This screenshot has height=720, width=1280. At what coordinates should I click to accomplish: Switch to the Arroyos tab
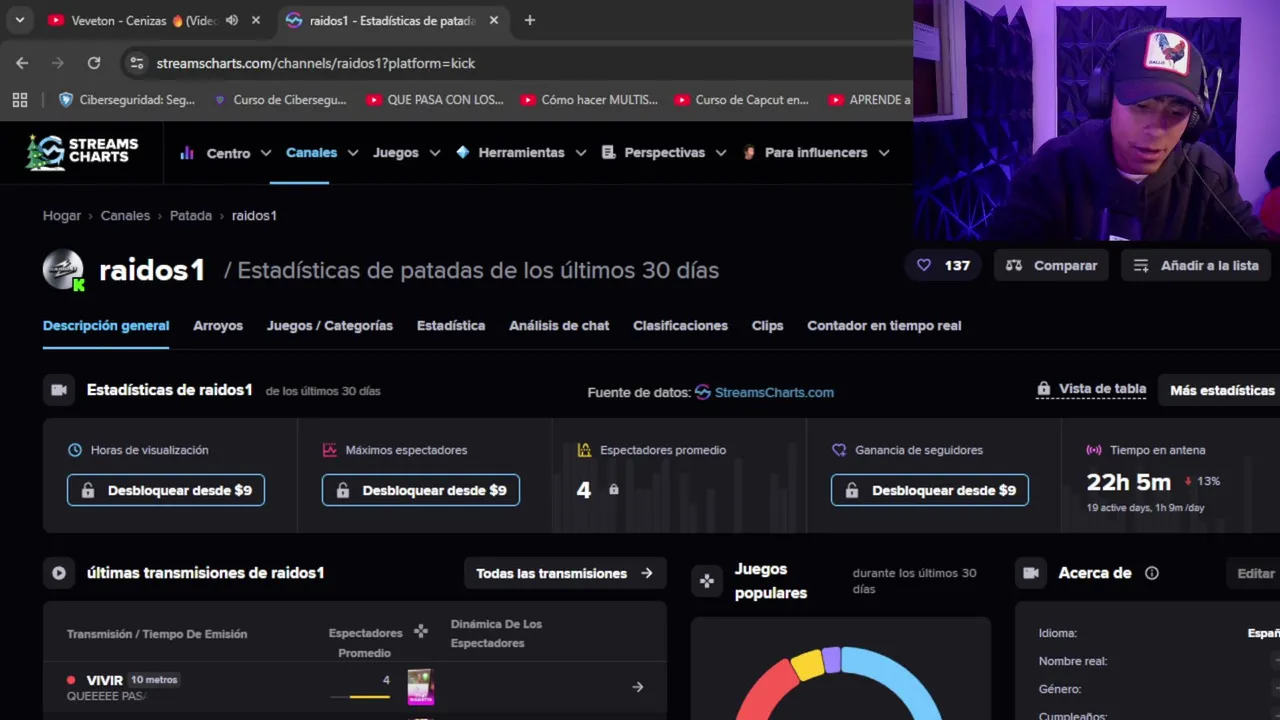point(218,325)
